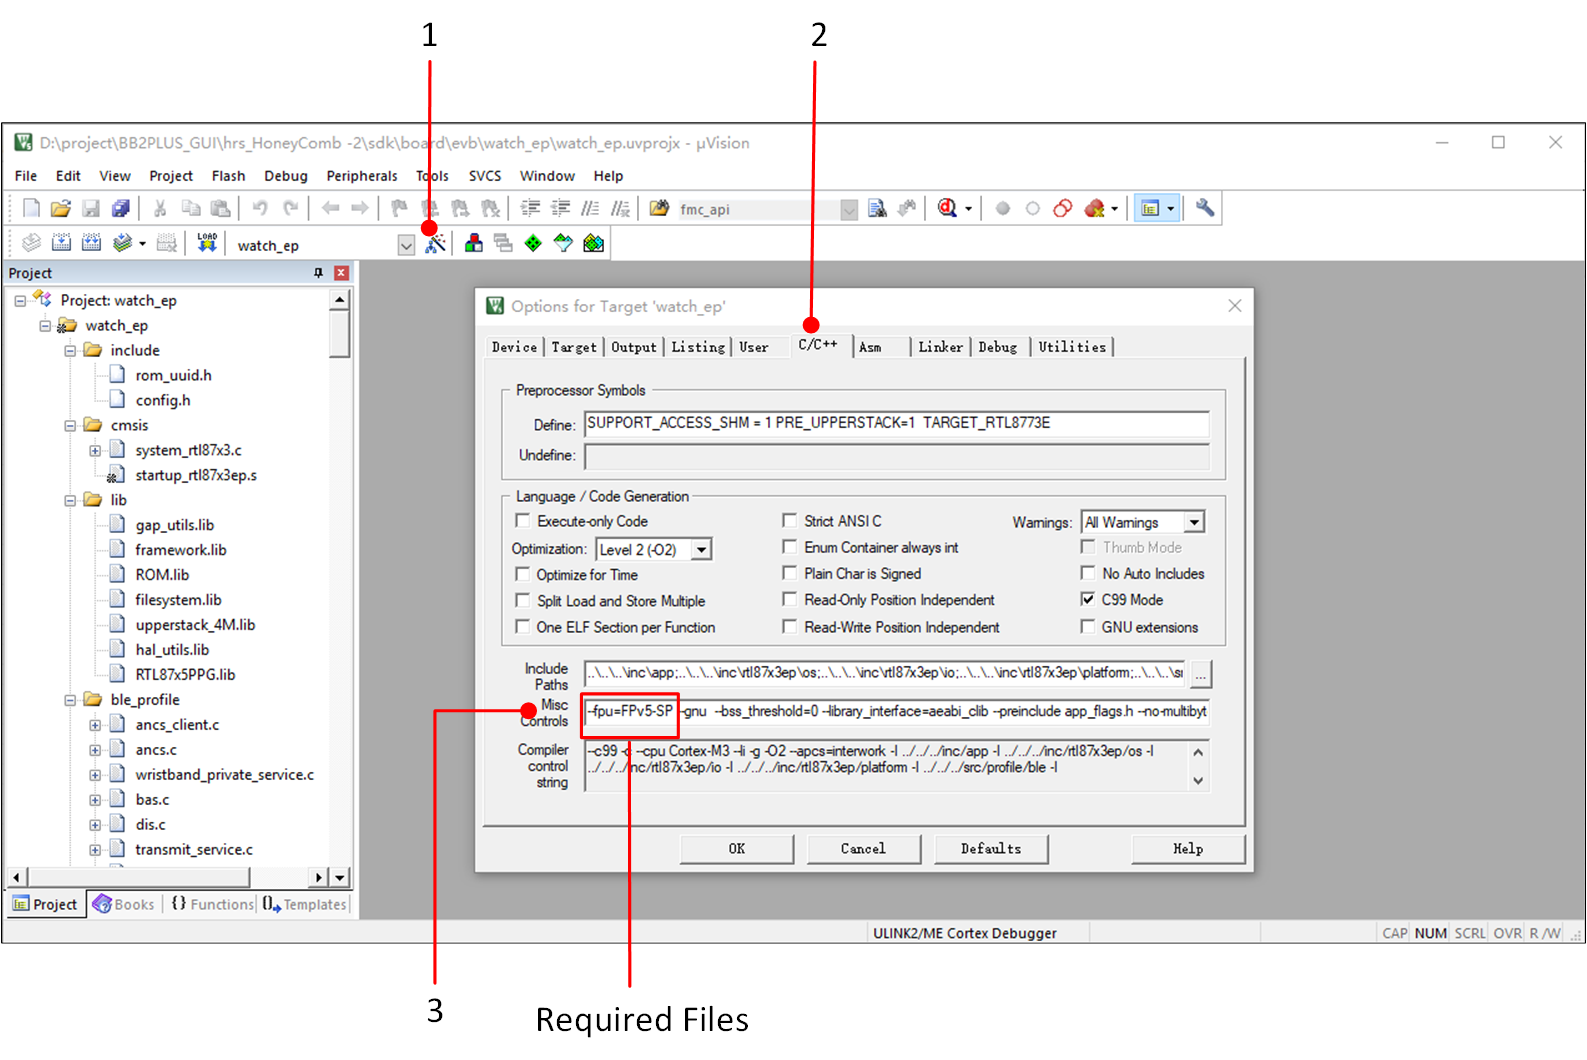Open the Warnings dropdown
1587x1060 pixels.
click(1194, 522)
